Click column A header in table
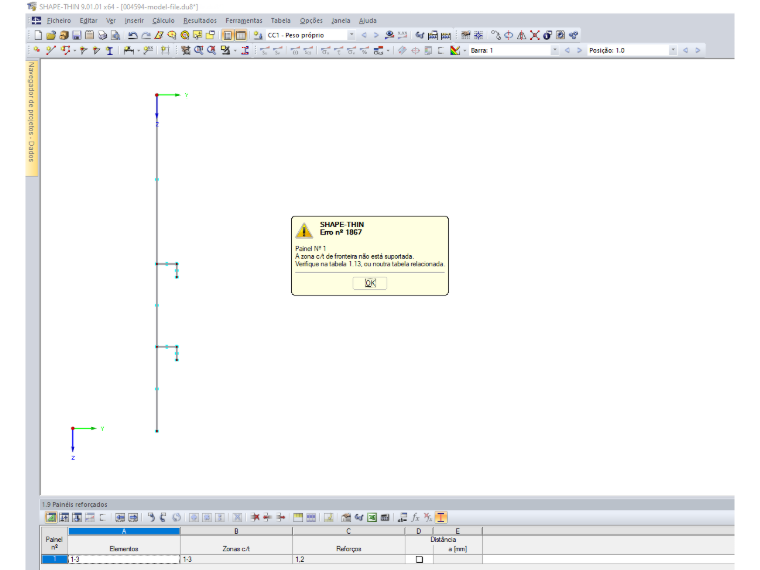The width and height of the screenshot is (760, 570). [x=124, y=531]
